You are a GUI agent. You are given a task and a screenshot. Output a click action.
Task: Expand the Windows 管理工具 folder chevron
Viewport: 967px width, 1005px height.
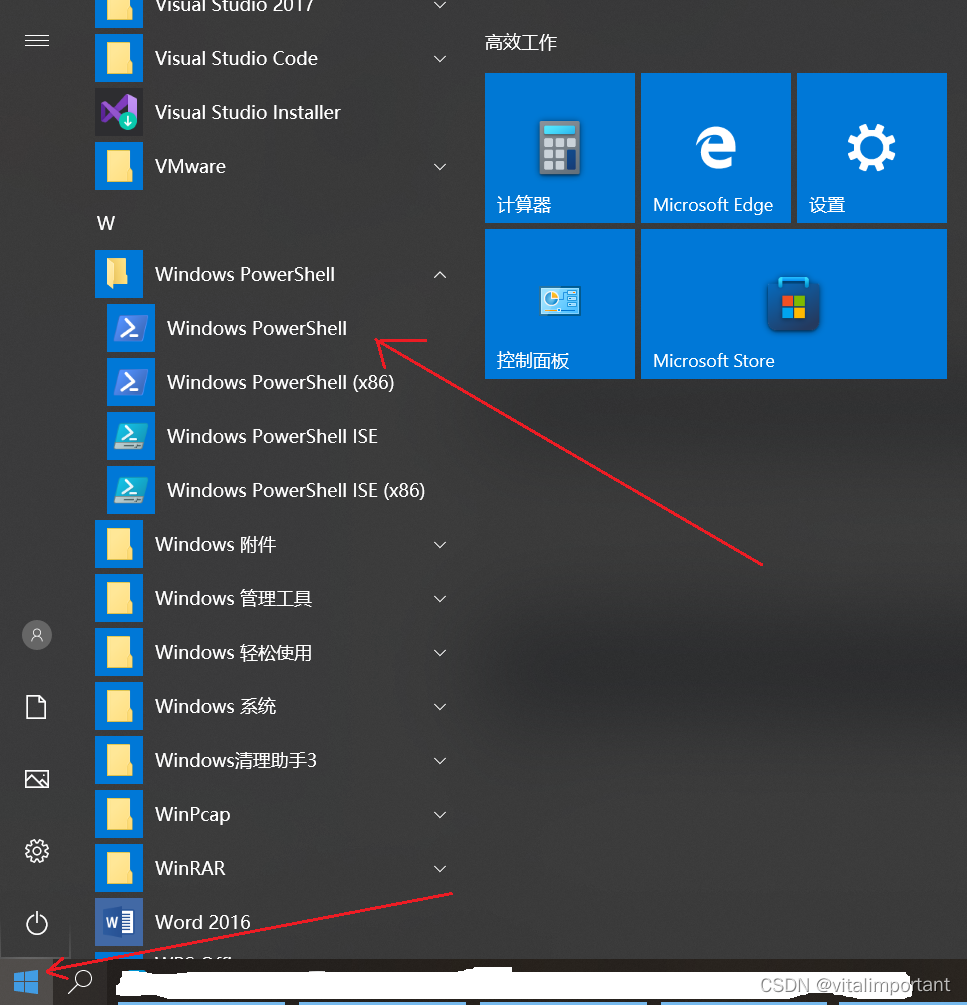tap(440, 599)
